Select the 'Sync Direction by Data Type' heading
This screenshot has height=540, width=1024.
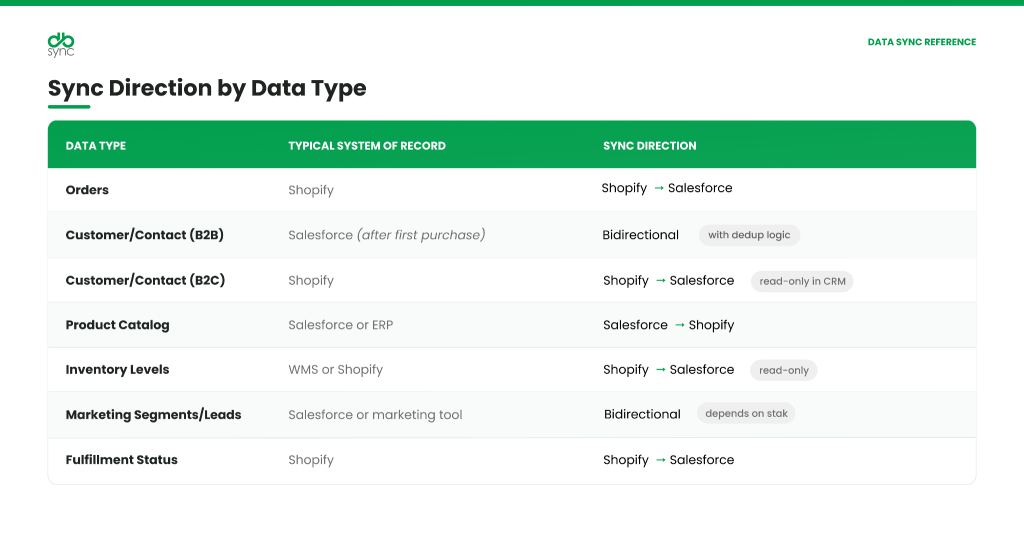pos(207,88)
